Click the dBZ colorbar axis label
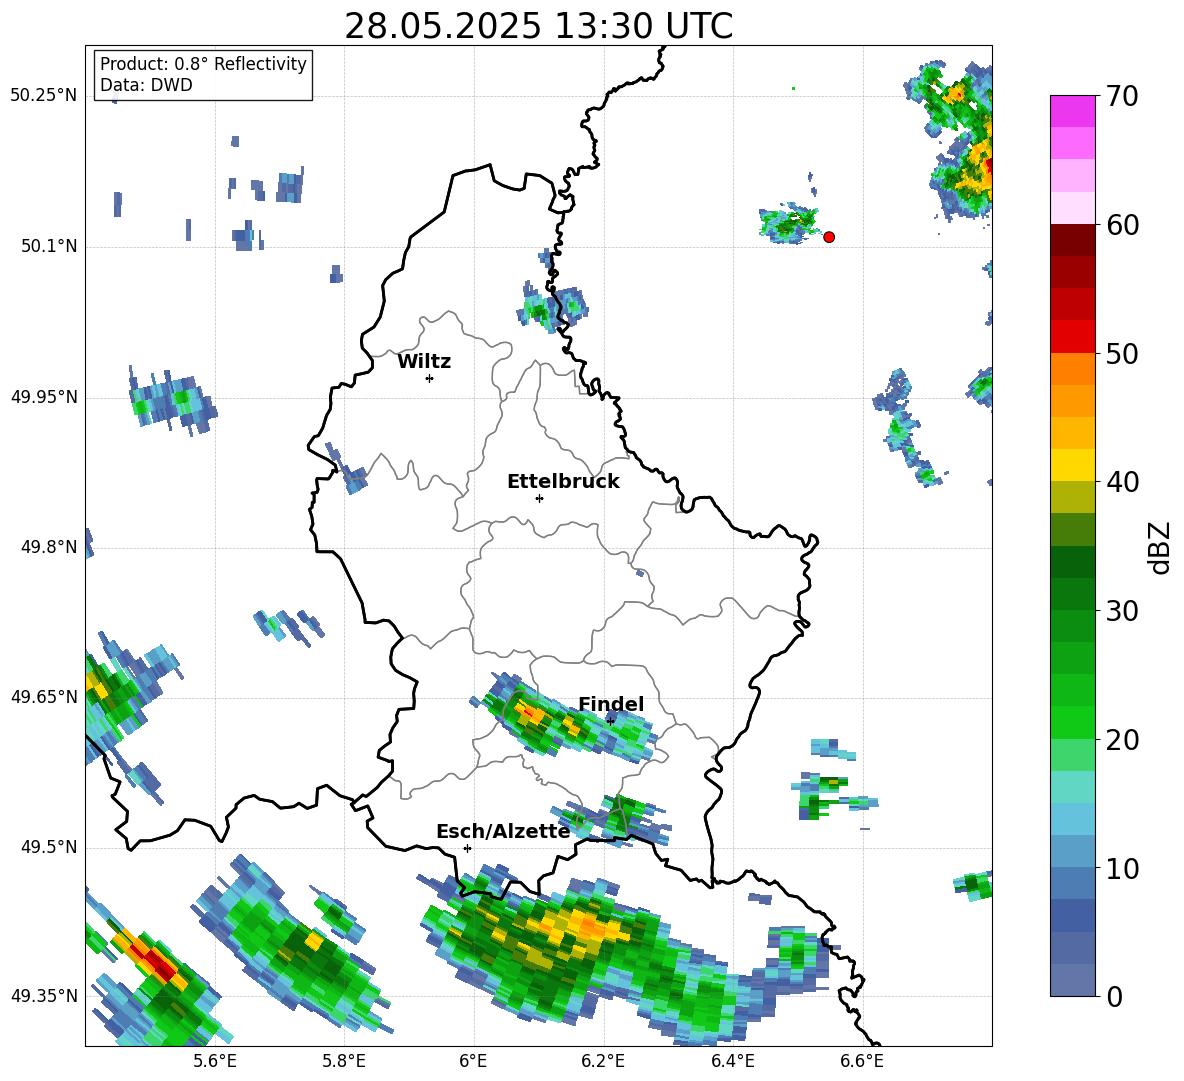This screenshot has height=1081, width=1184. [1159, 547]
